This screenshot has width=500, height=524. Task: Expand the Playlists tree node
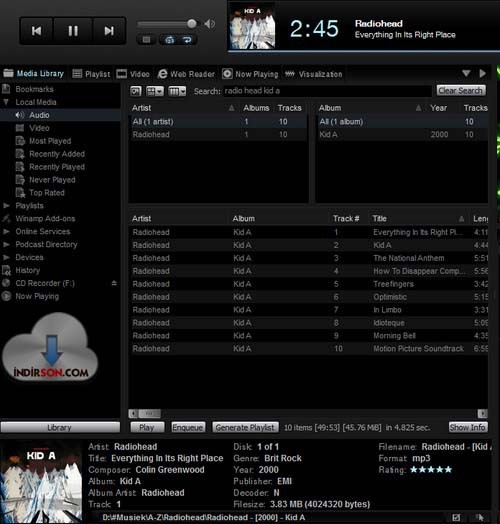point(6,206)
